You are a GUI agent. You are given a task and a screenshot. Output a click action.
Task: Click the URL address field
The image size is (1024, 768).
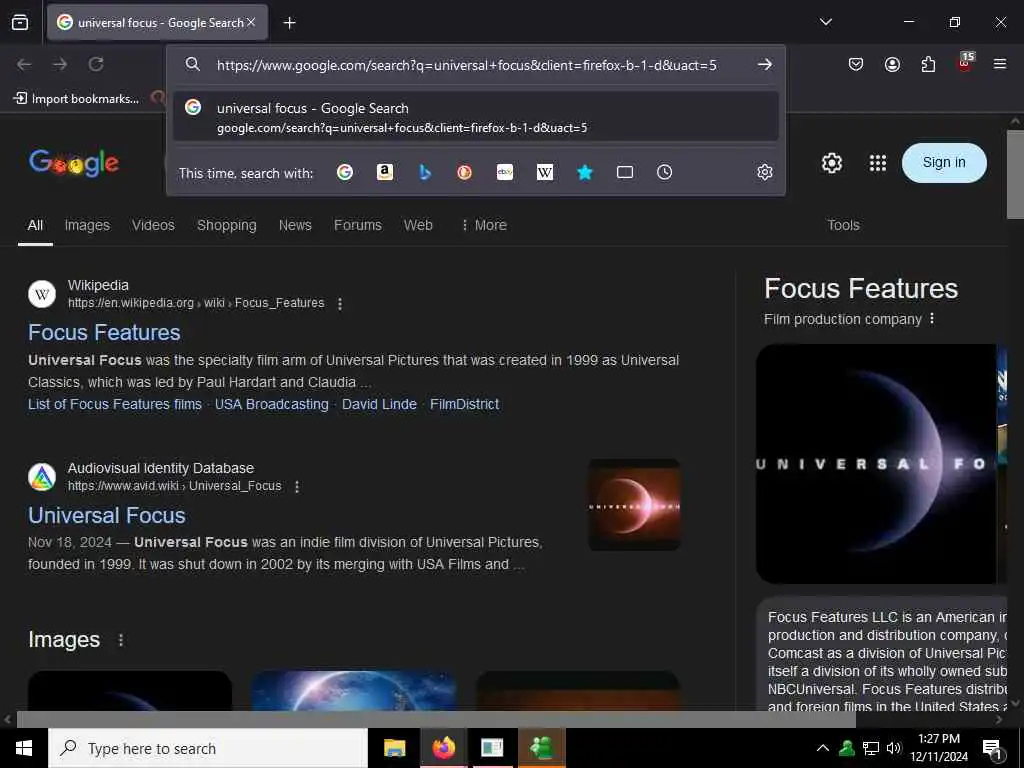466,65
